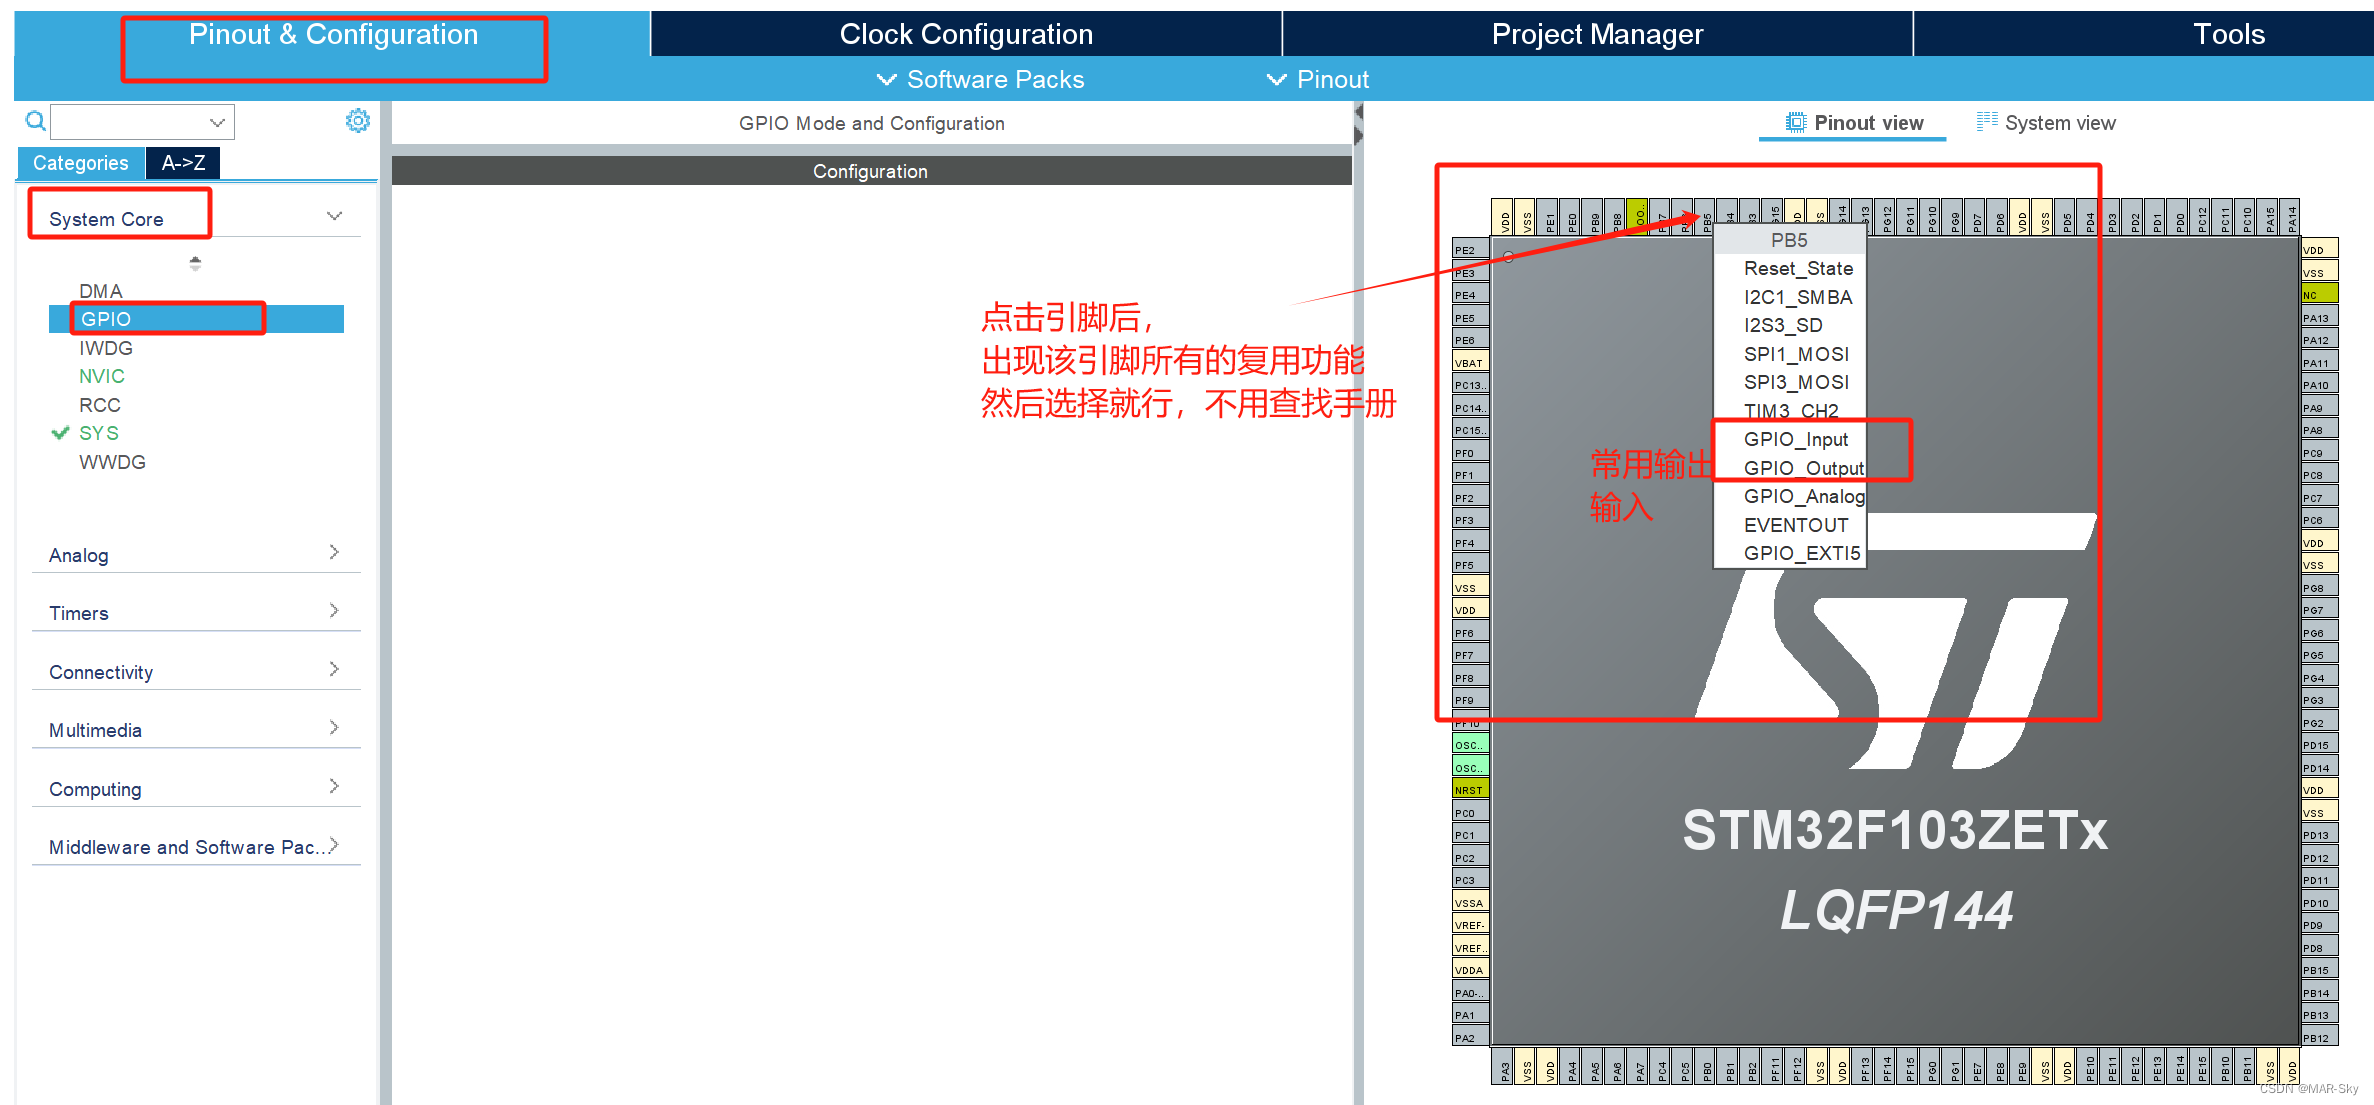Click inside the search input field
This screenshot has width=2374, height=1105.
pos(128,122)
